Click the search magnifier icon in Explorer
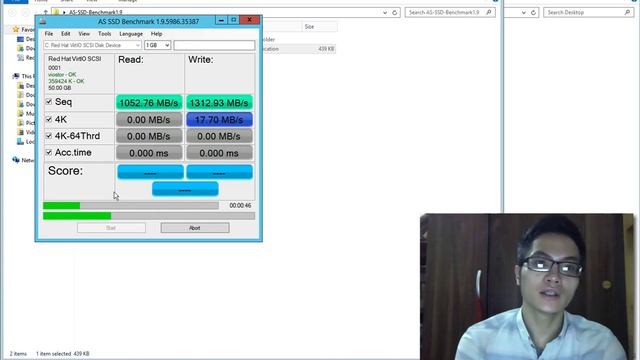This screenshot has width=640, height=360. click(489, 13)
